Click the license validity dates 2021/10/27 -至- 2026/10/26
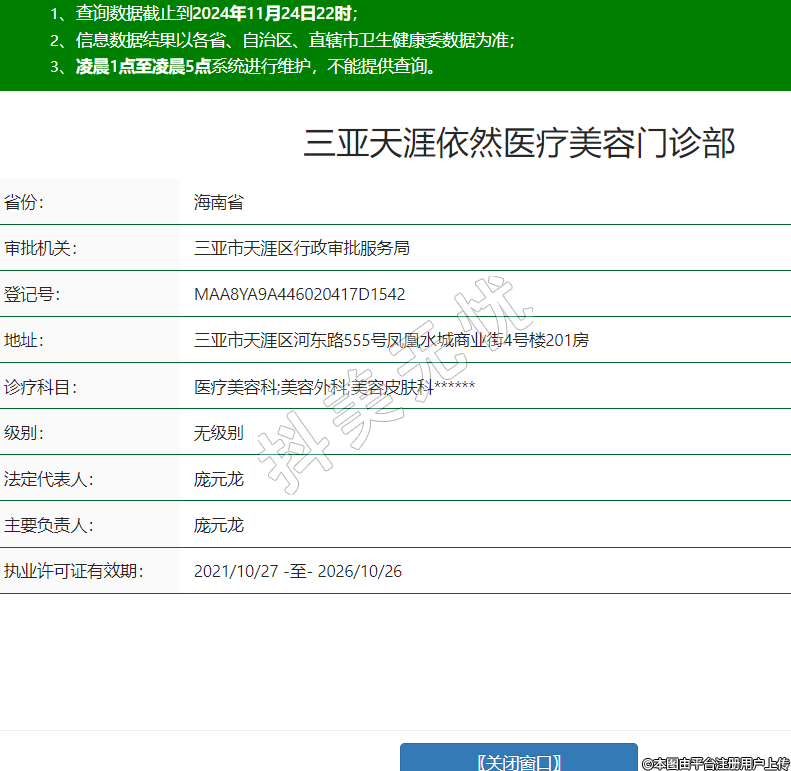Image resolution: width=791 pixels, height=771 pixels. click(x=297, y=571)
